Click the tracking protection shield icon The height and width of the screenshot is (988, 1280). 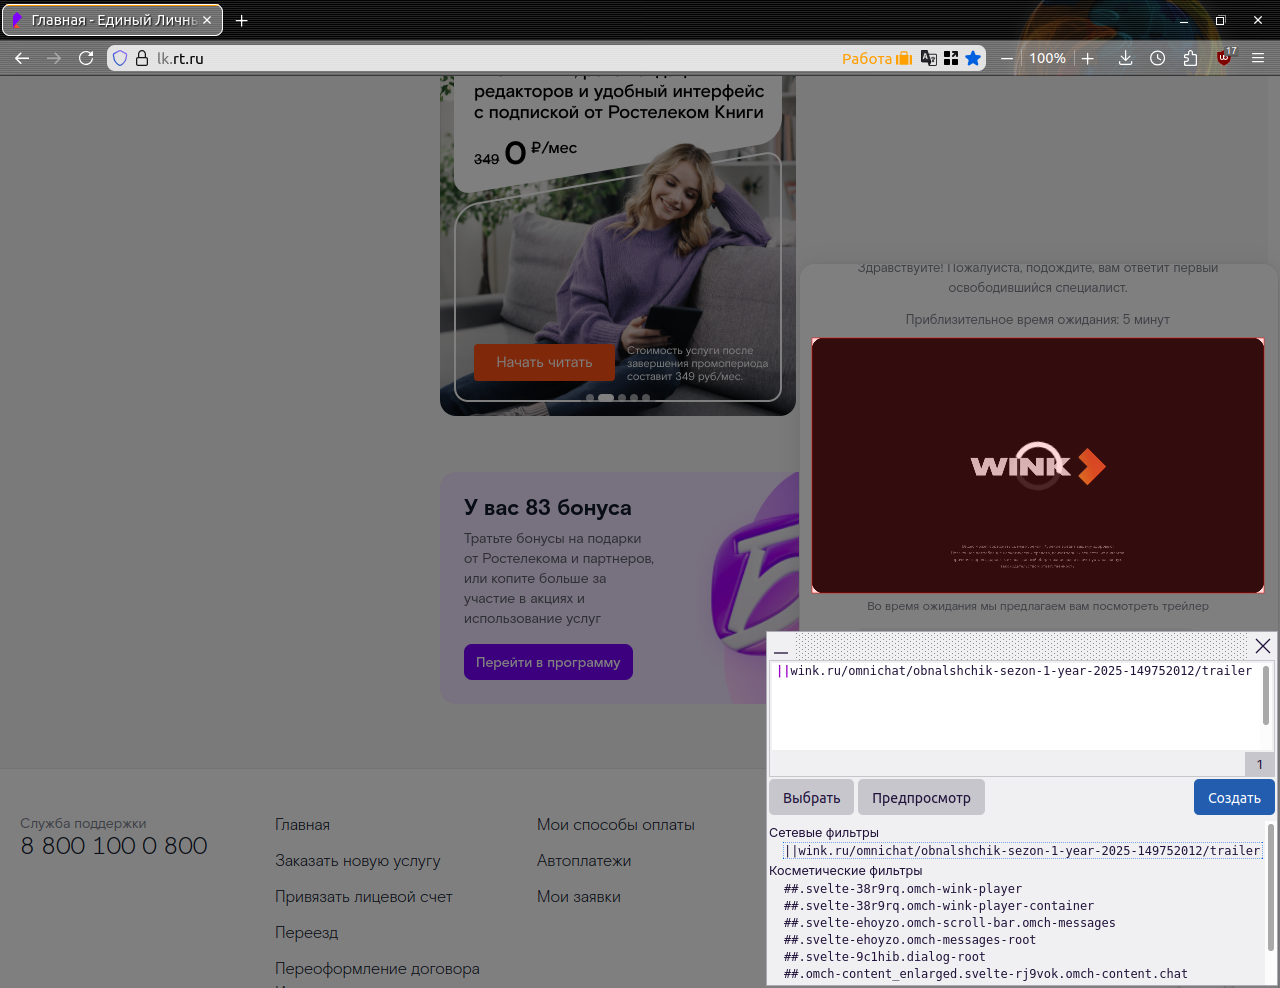point(120,58)
